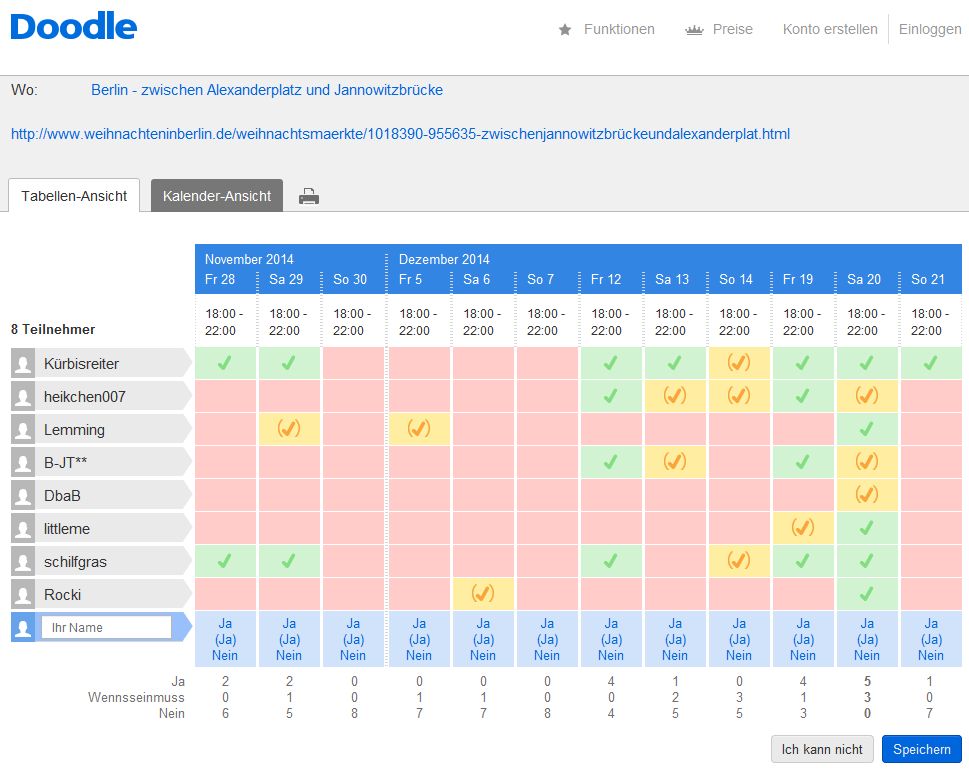Click the star icon beside Funktionen

pyautogui.click(x=565, y=30)
